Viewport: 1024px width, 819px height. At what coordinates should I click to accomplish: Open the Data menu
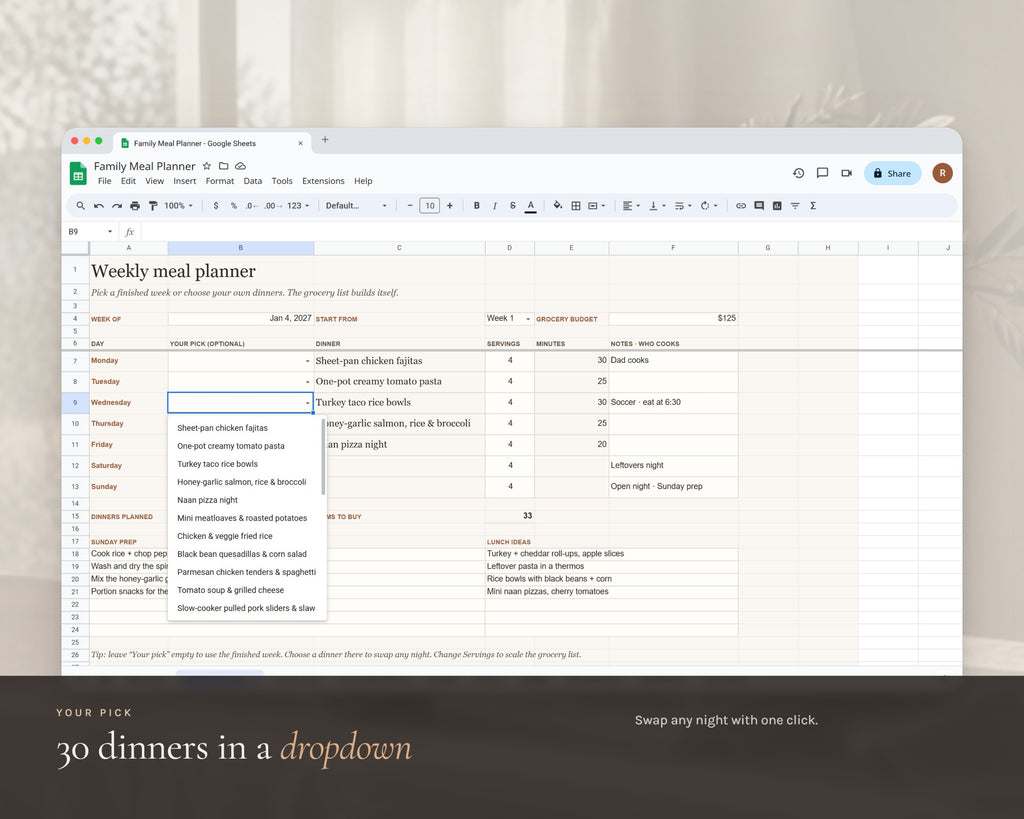coord(253,181)
